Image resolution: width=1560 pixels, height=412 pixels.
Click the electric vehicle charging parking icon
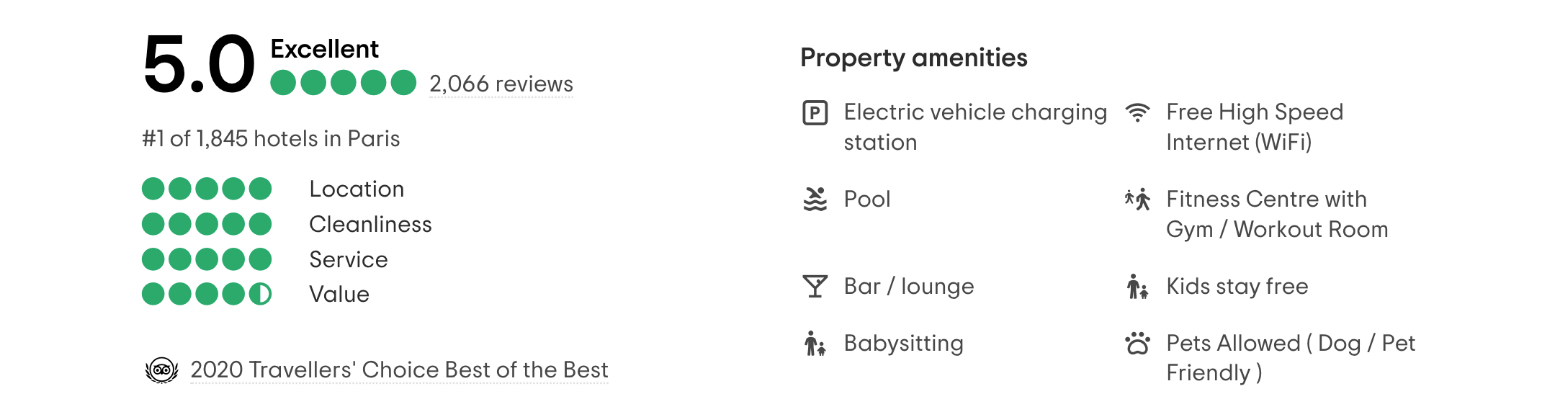[x=815, y=113]
